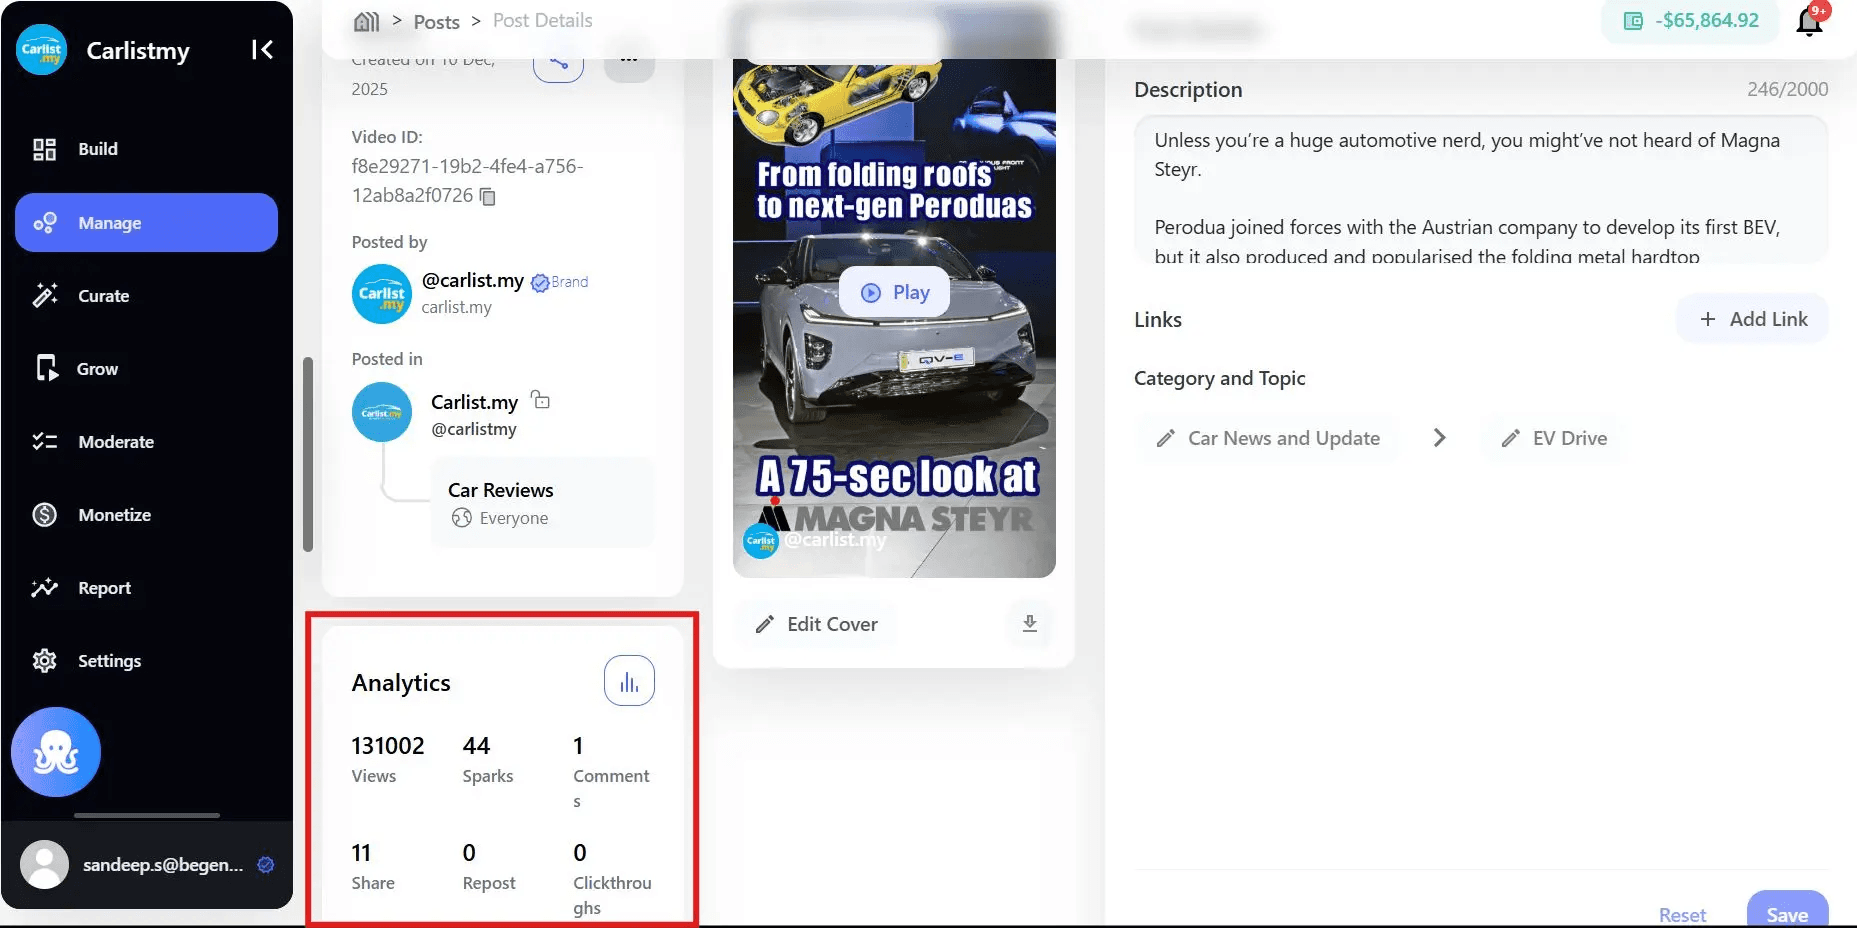Screen dimensions: 1857x928
Task: Click the @carlist.my profile picture
Action: click(x=382, y=294)
